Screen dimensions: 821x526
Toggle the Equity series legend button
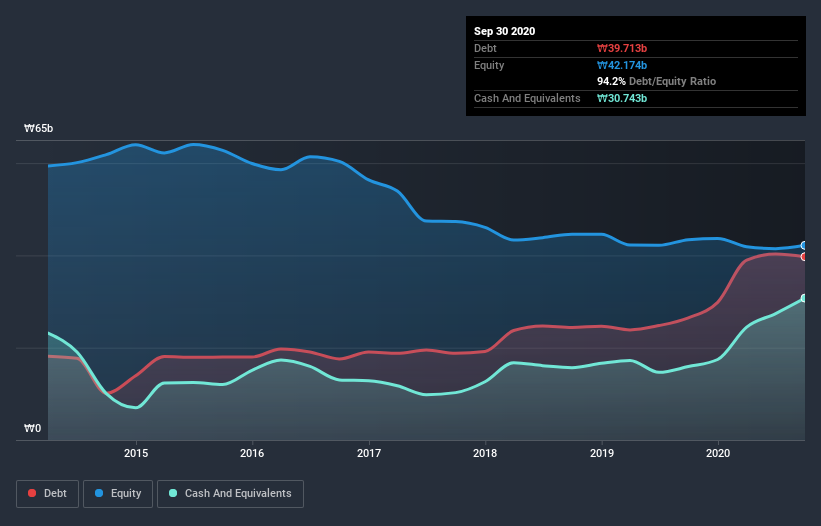click(118, 494)
